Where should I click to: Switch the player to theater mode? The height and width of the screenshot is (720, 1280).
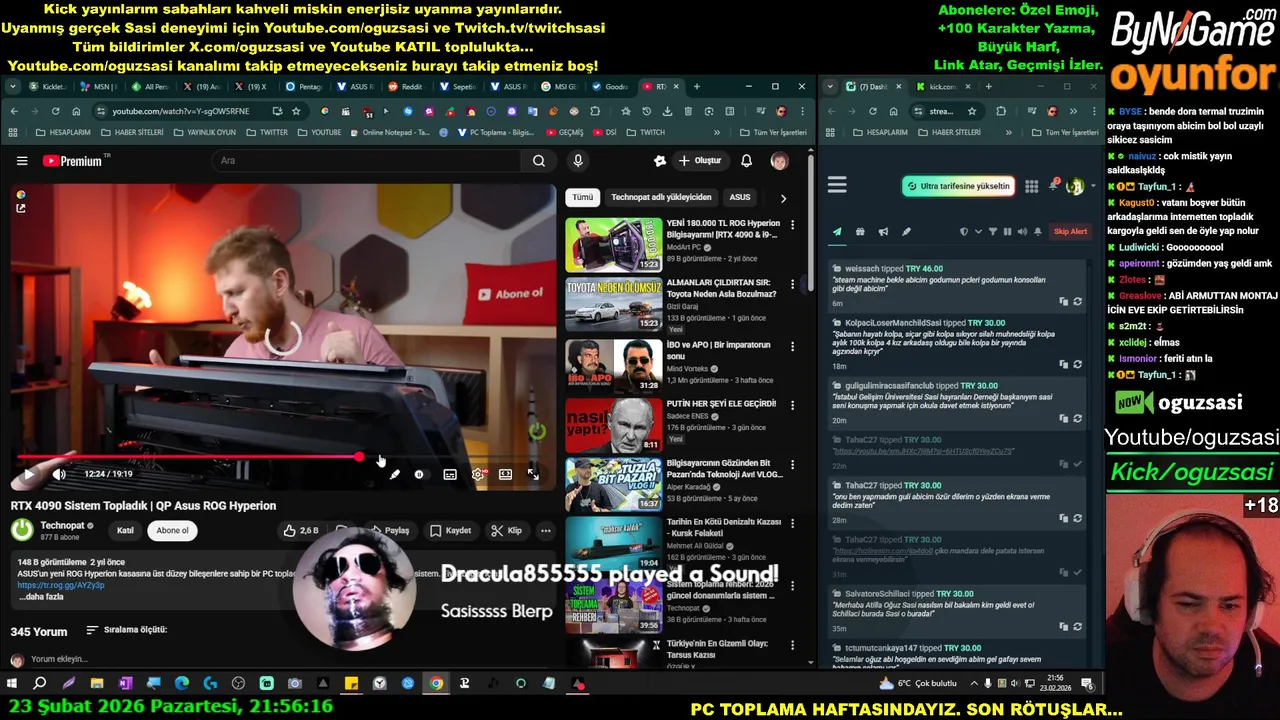506,474
